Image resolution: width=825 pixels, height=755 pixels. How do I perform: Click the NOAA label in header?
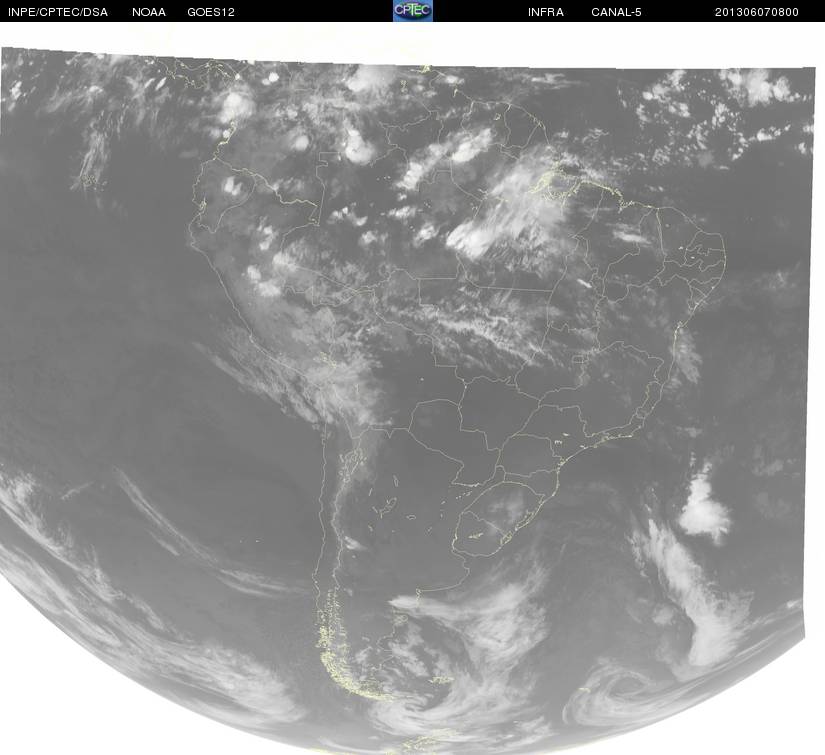coord(149,12)
